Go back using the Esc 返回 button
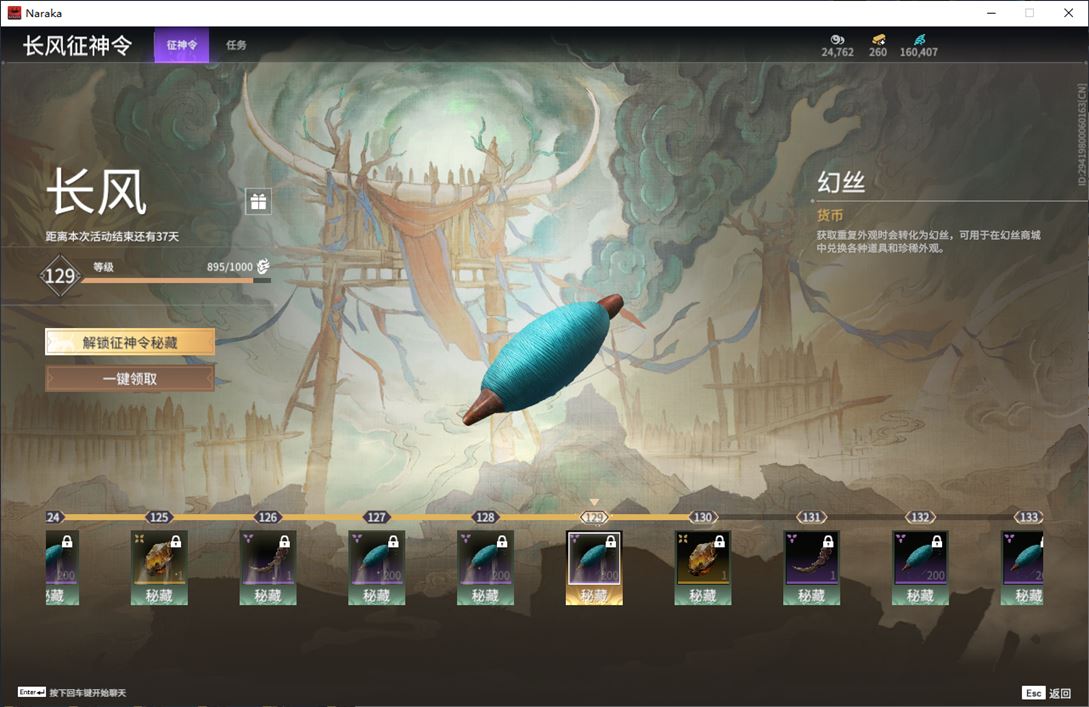The width and height of the screenshot is (1089, 707). [1047, 693]
